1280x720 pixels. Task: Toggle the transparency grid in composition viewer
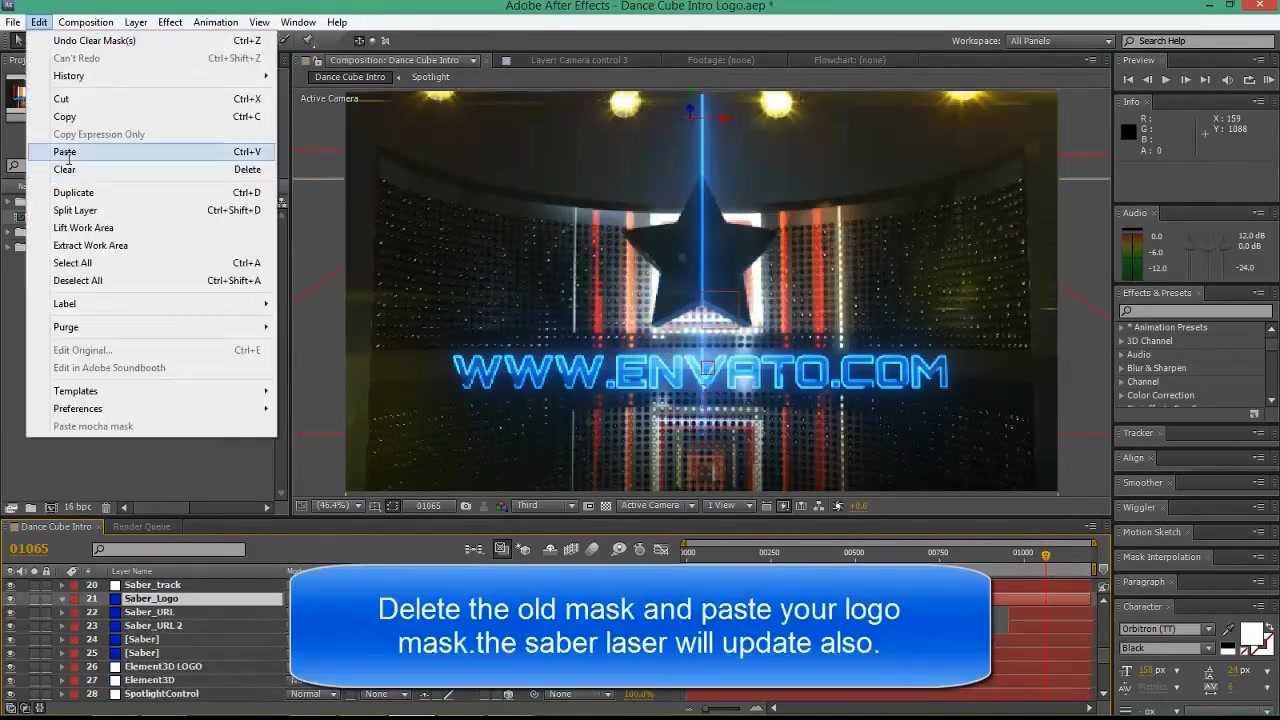point(606,506)
